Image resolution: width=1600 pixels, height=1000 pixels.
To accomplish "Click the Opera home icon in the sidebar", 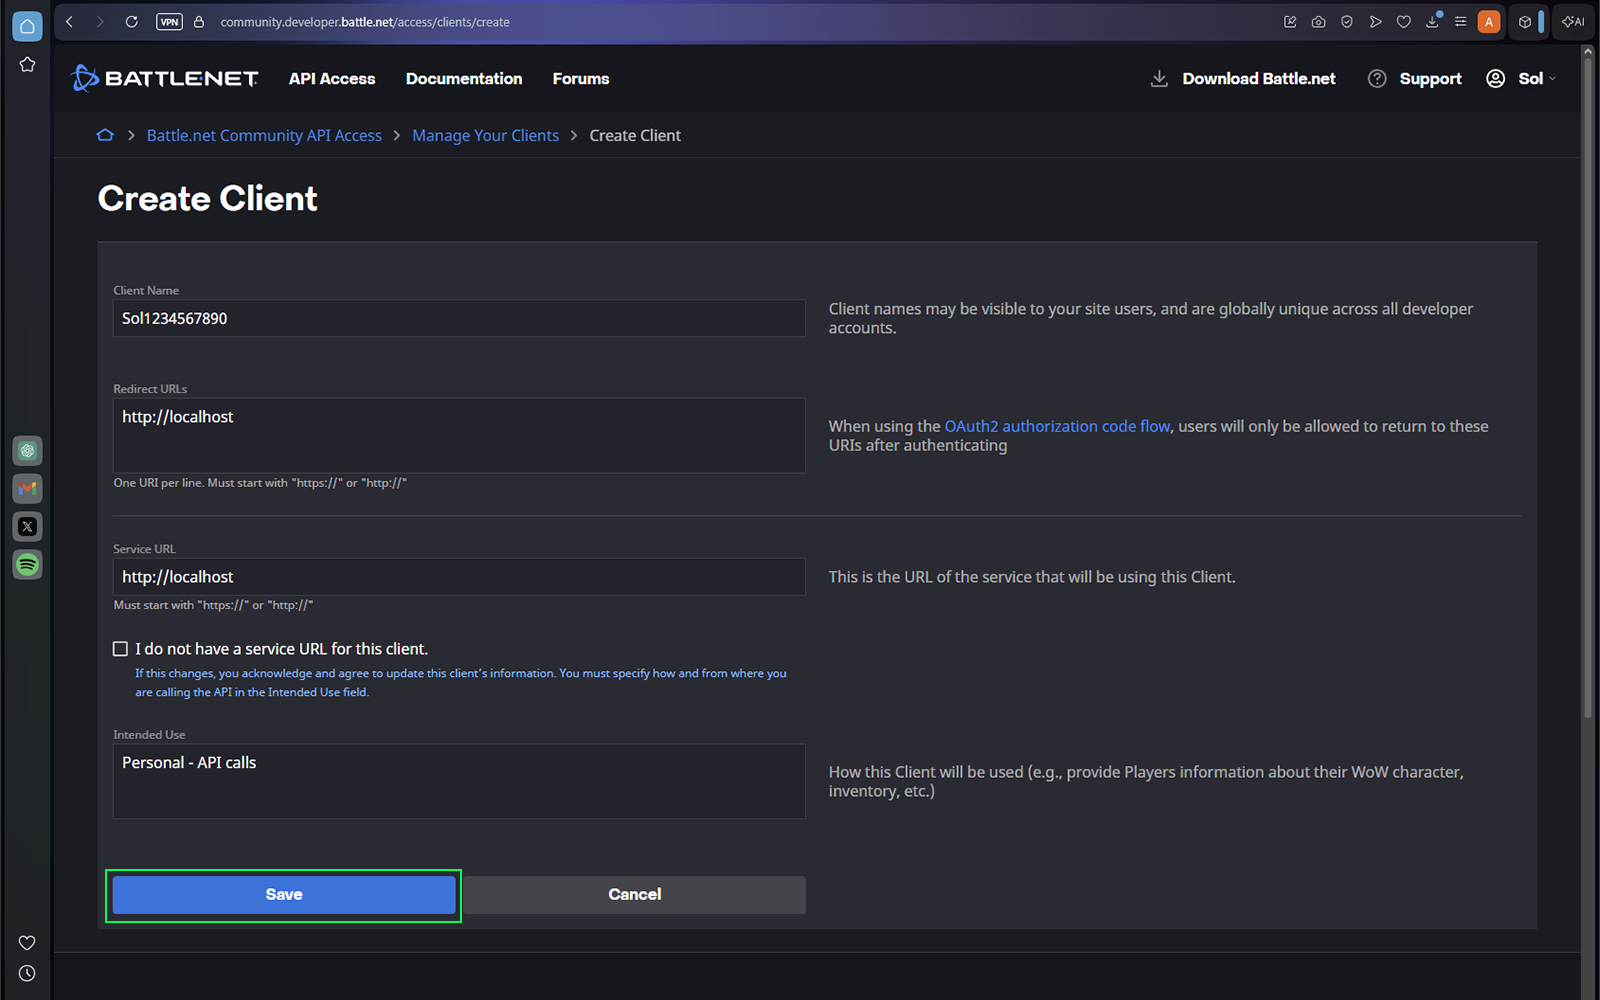I will (x=27, y=26).
